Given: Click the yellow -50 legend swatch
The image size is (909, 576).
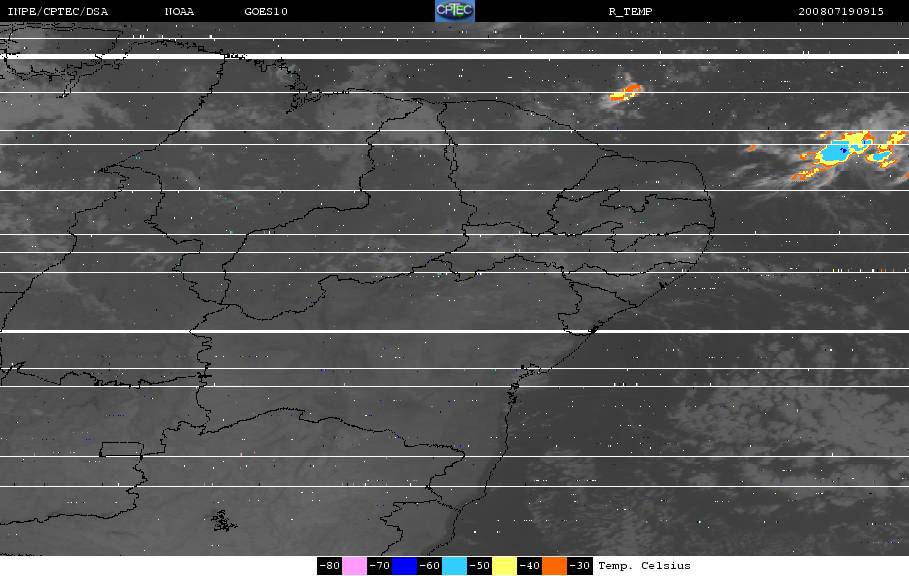Looking at the screenshot, I should pyautogui.click(x=504, y=566).
